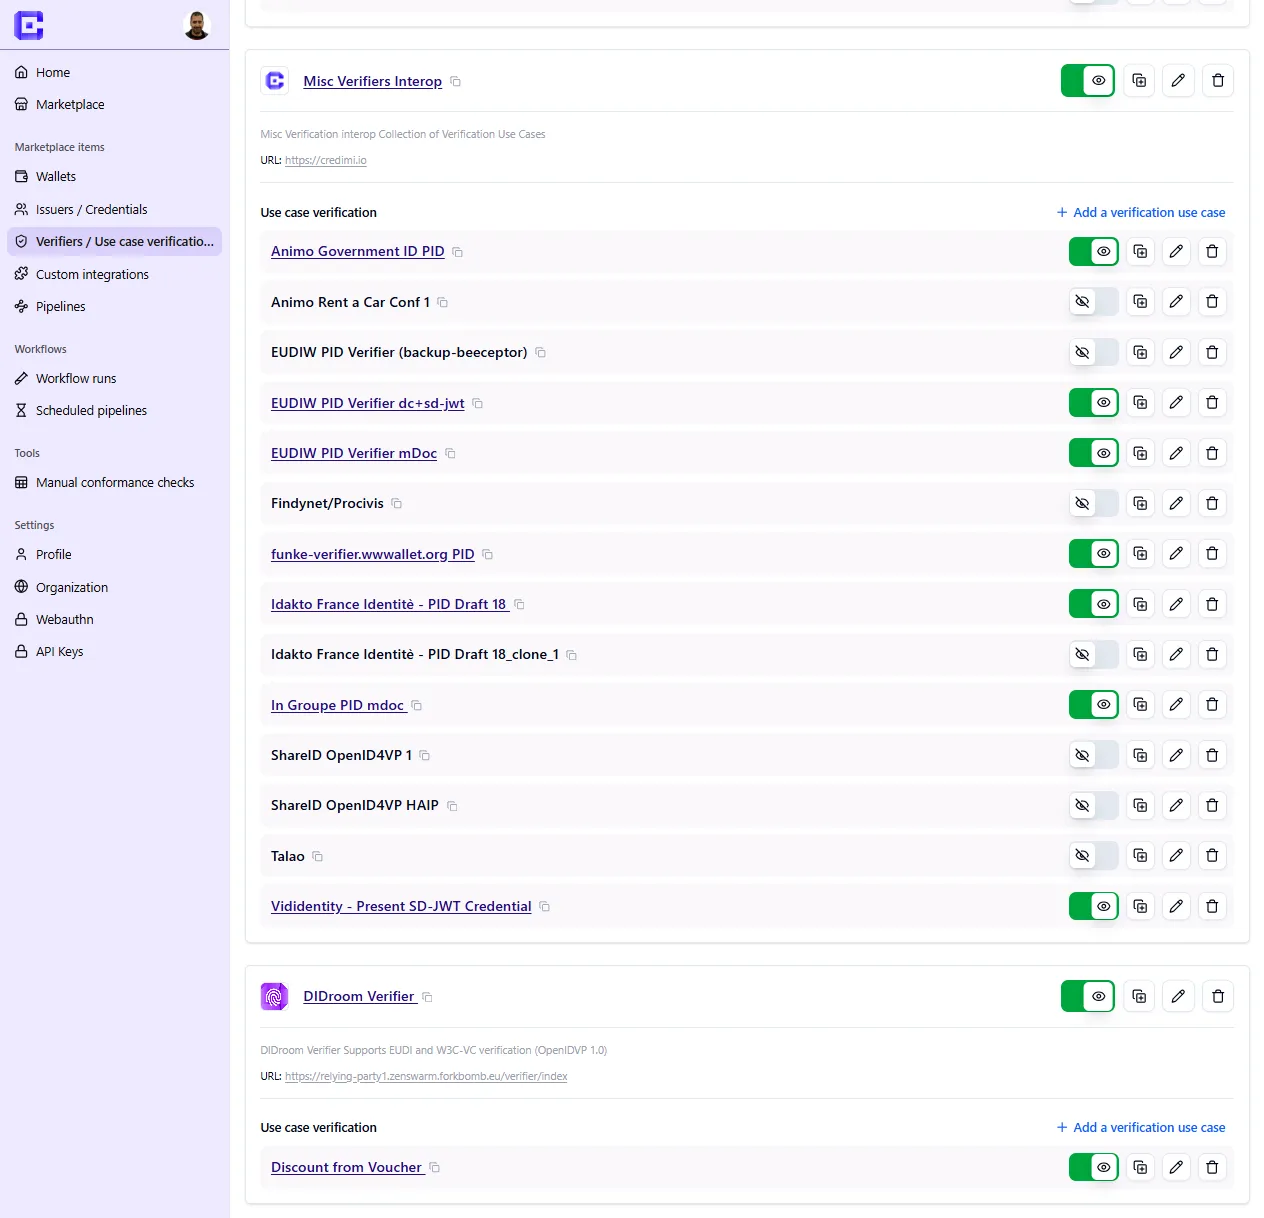
Task: Copy ShareID OpenID4VP 1 name
Action: 424,755
